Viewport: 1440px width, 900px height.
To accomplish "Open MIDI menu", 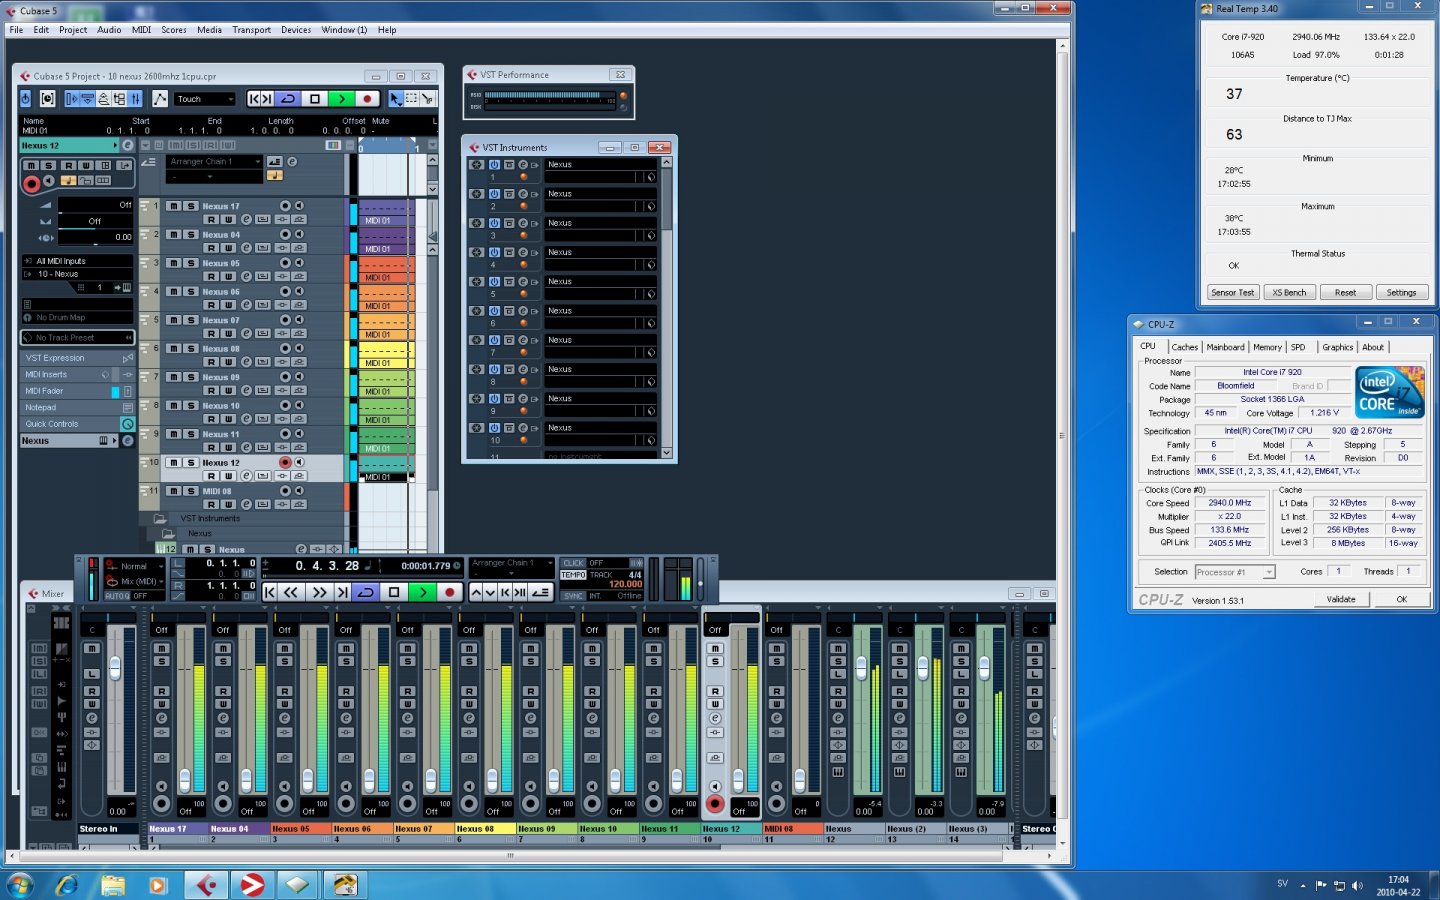I will click(x=141, y=30).
